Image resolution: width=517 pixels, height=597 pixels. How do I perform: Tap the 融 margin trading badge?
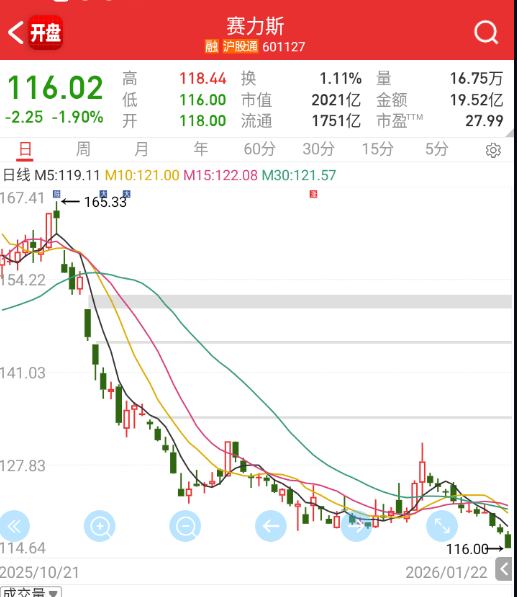point(212,46)
